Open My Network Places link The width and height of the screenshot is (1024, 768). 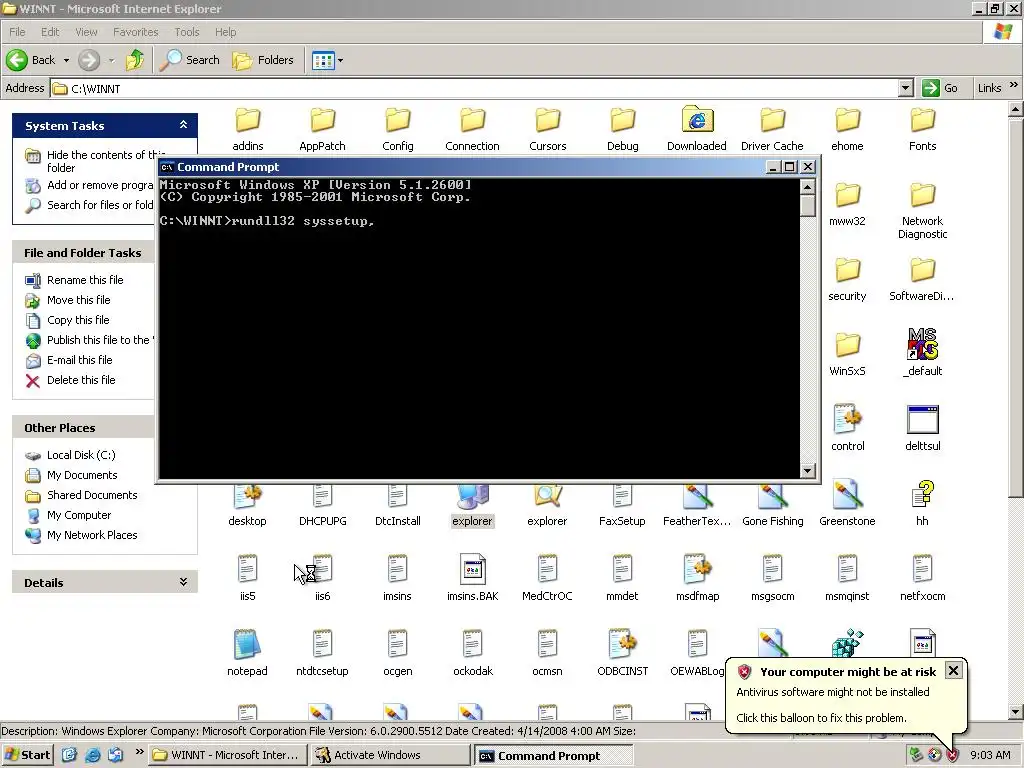click(92, 536)
